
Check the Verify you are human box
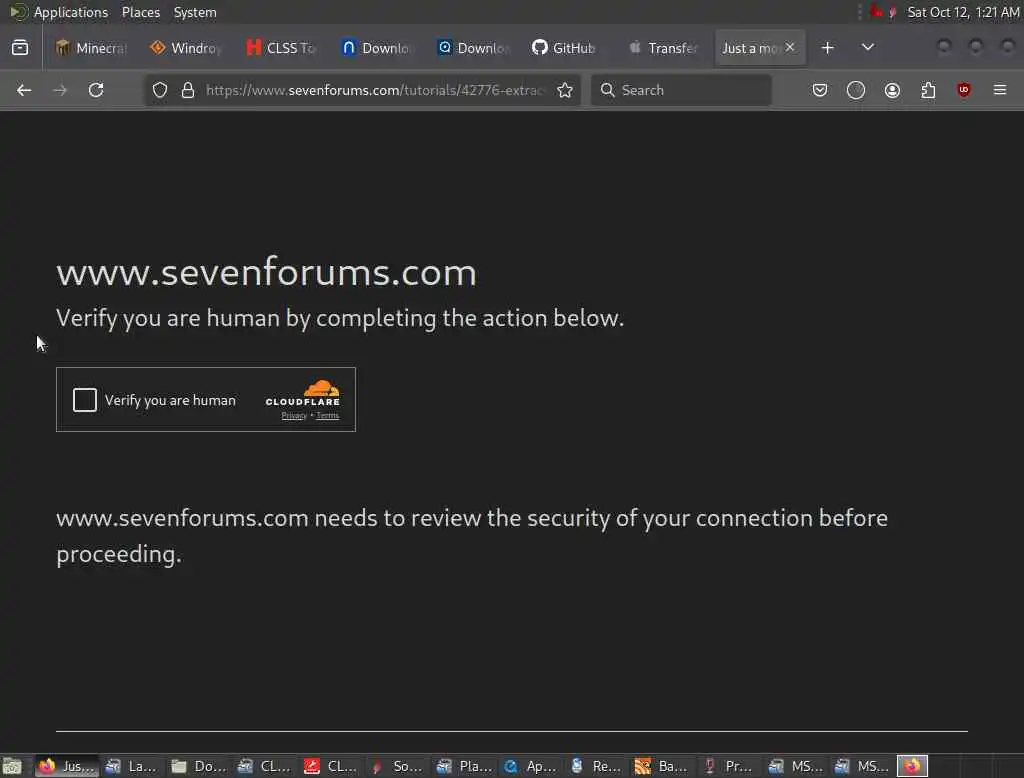(85, 400)
